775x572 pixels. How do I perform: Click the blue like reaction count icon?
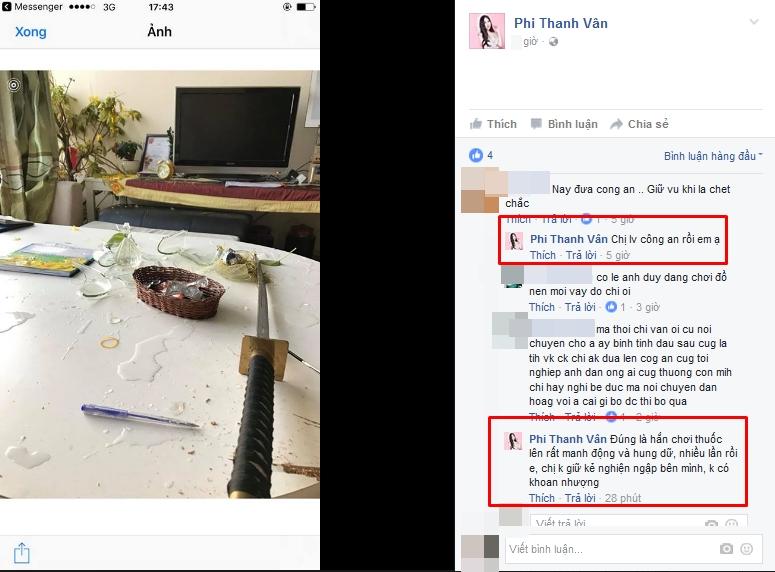[476, 155]
